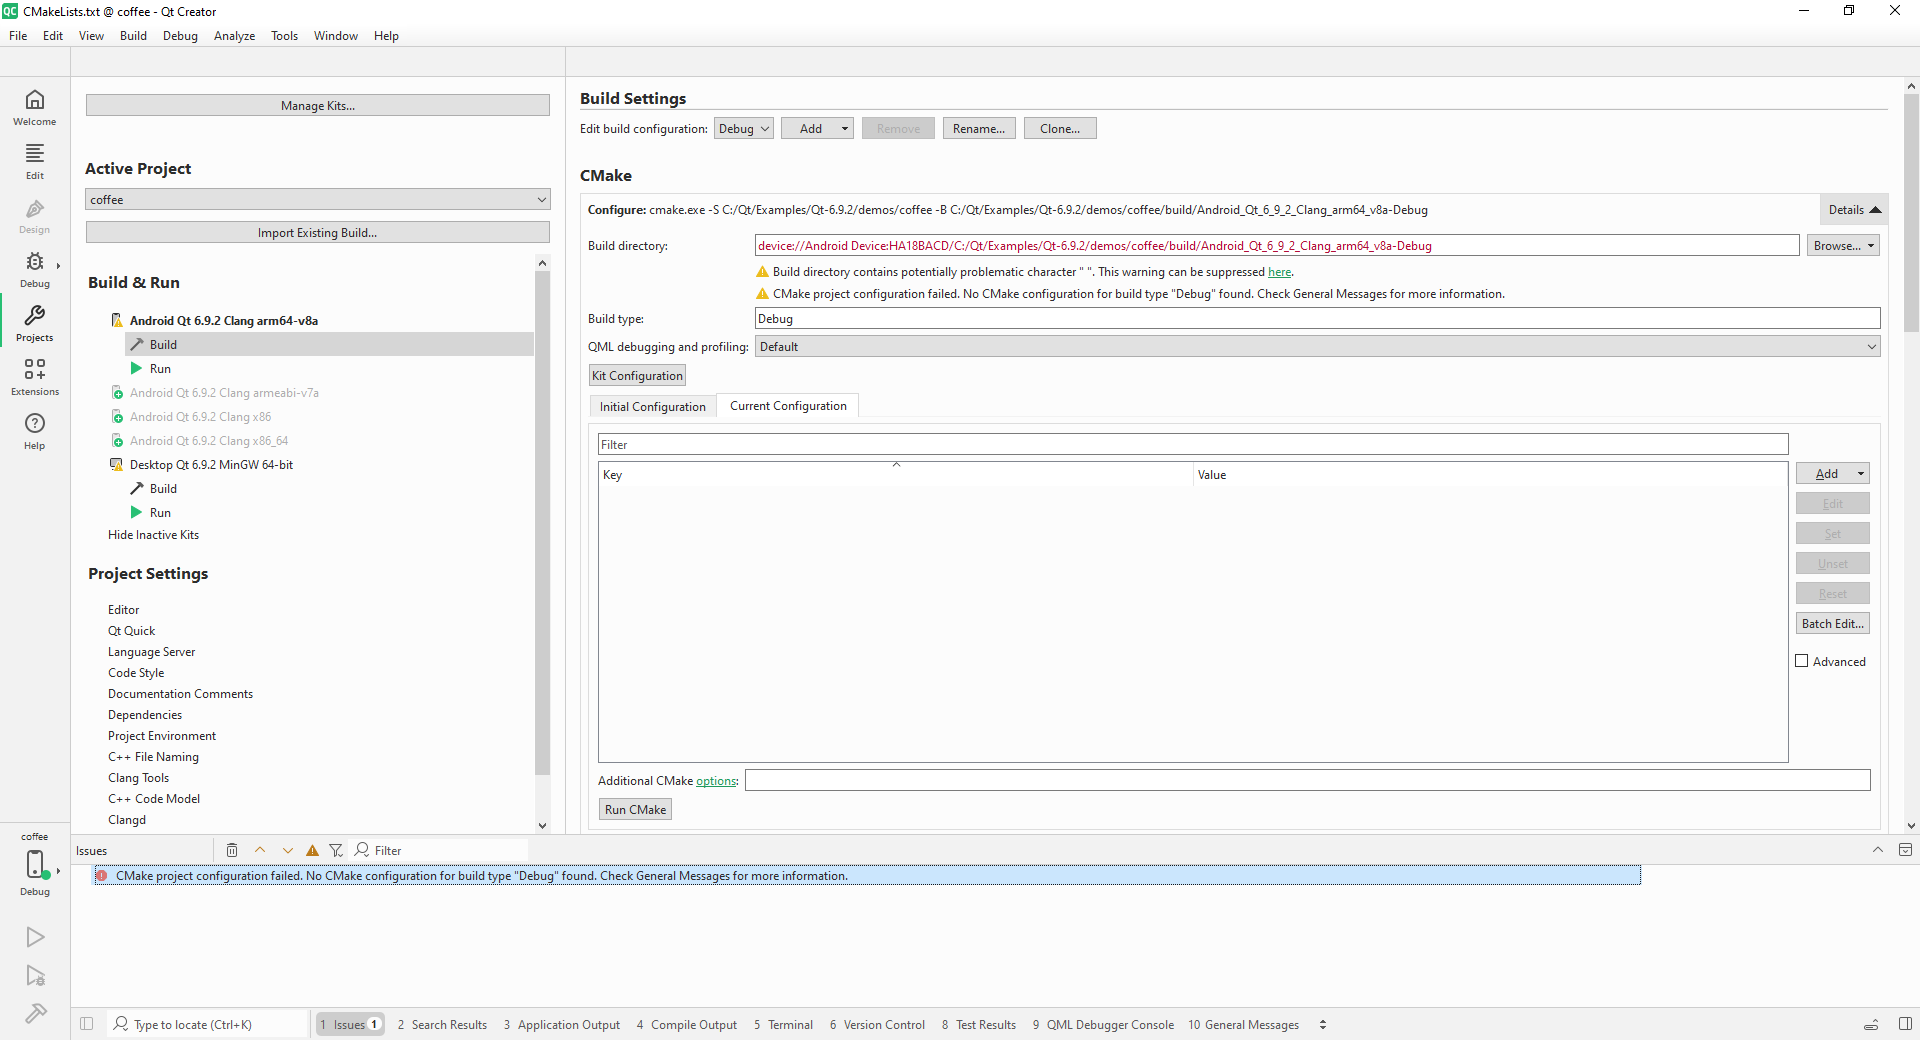Click the green Run project button
The height and width of the screenshot is (1040, 1920).
(x=35, y=937)
